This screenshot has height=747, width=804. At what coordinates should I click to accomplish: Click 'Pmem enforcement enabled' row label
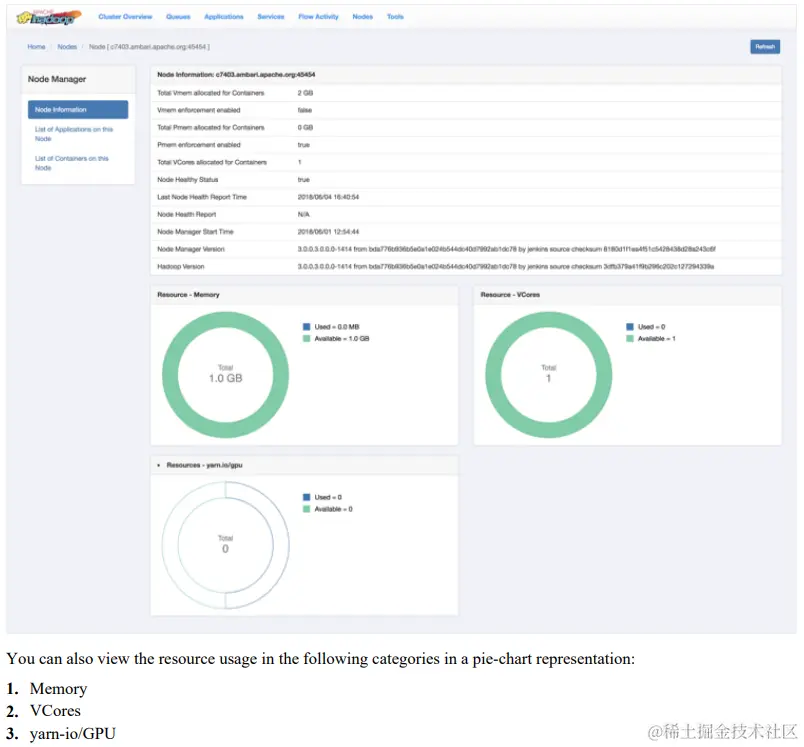click(x=198, y=145)
